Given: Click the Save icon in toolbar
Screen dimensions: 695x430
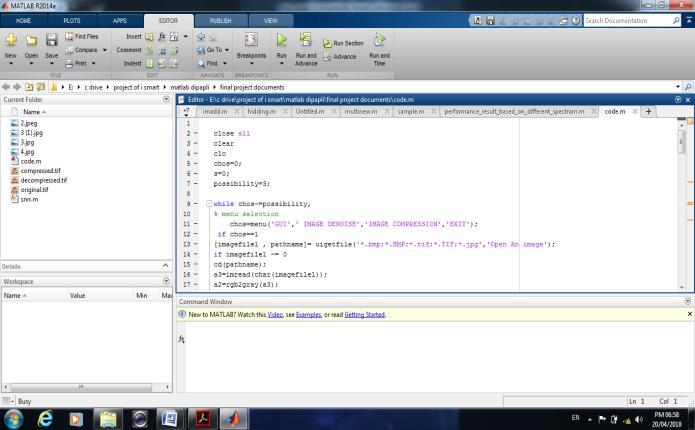Looking at the screenshot, I should (x=52, y=41).
